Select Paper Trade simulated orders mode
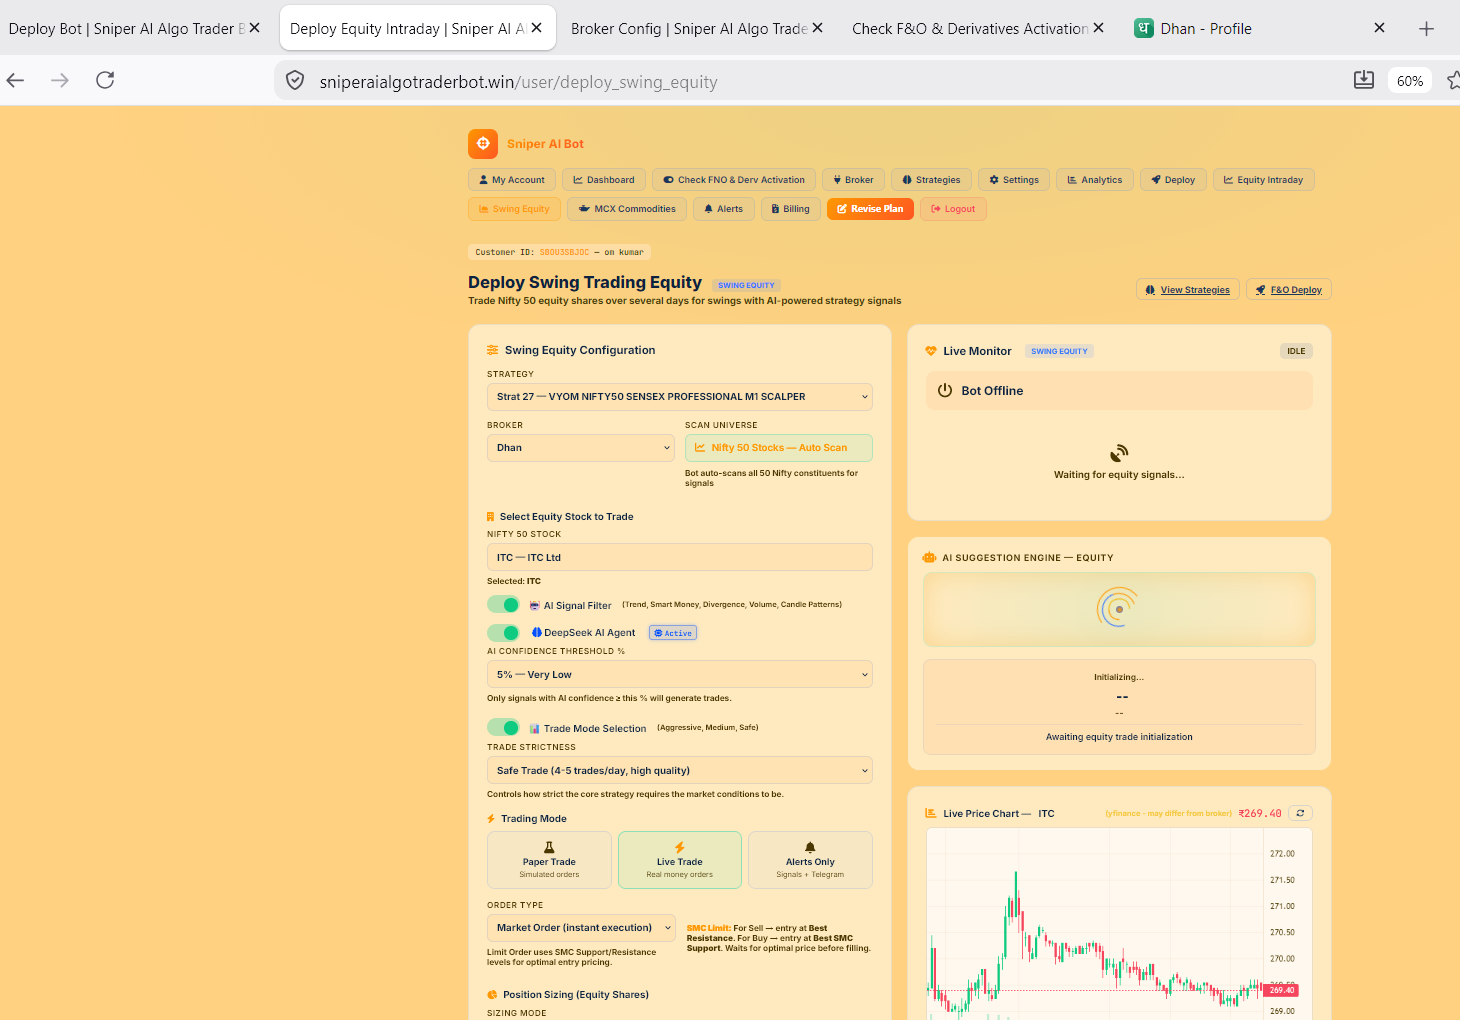Viewport: 1460px width, 1020px height. (549, 860)
